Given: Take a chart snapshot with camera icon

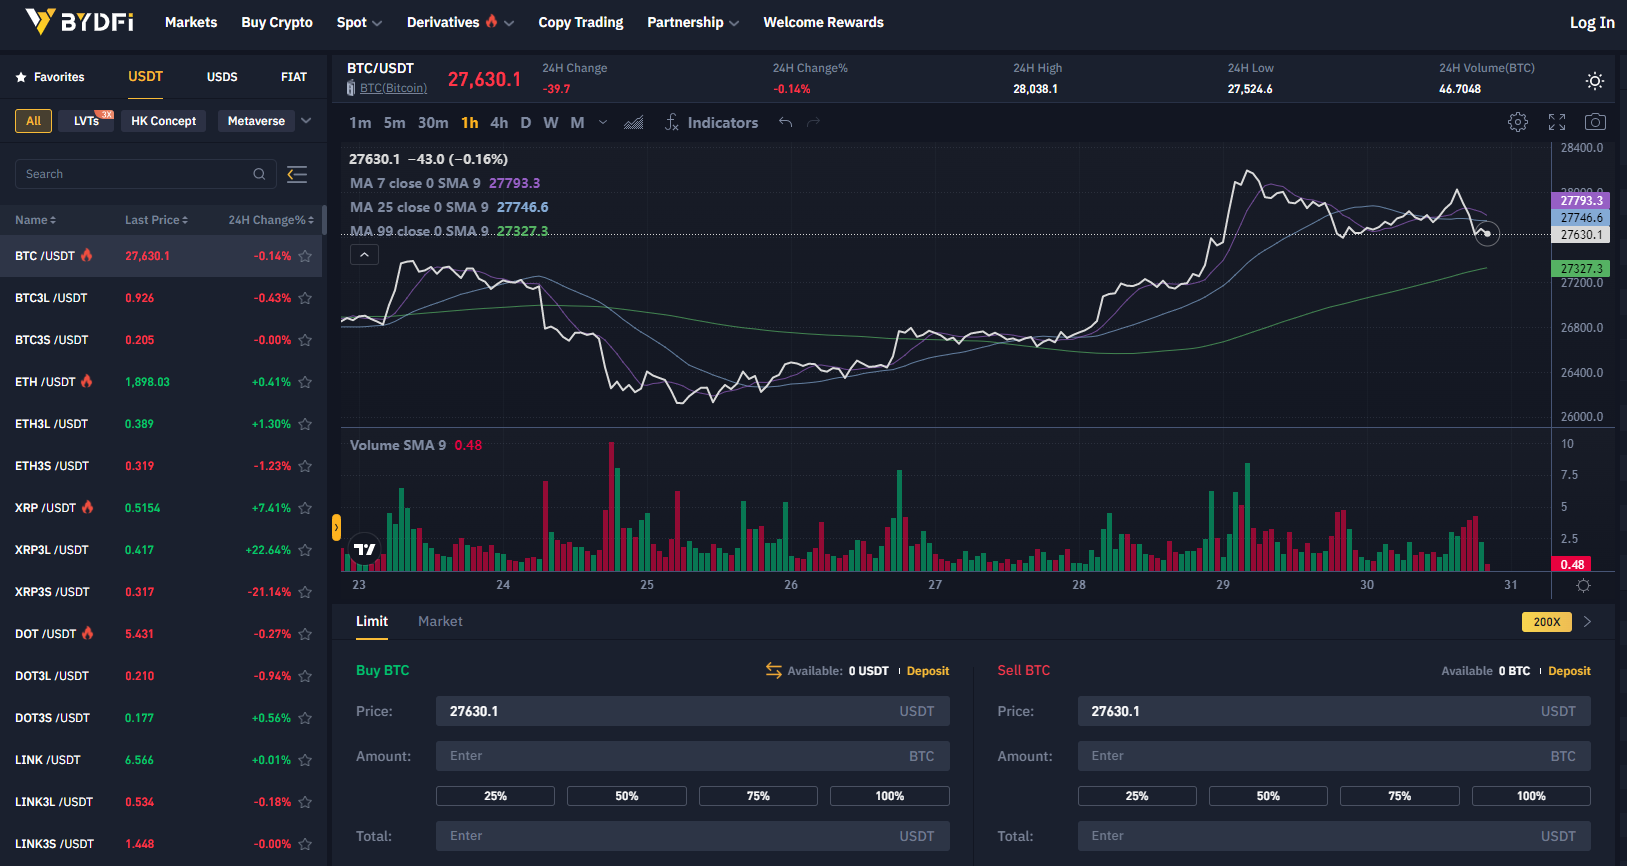Looking at the screenshot, I should 1595,122.
